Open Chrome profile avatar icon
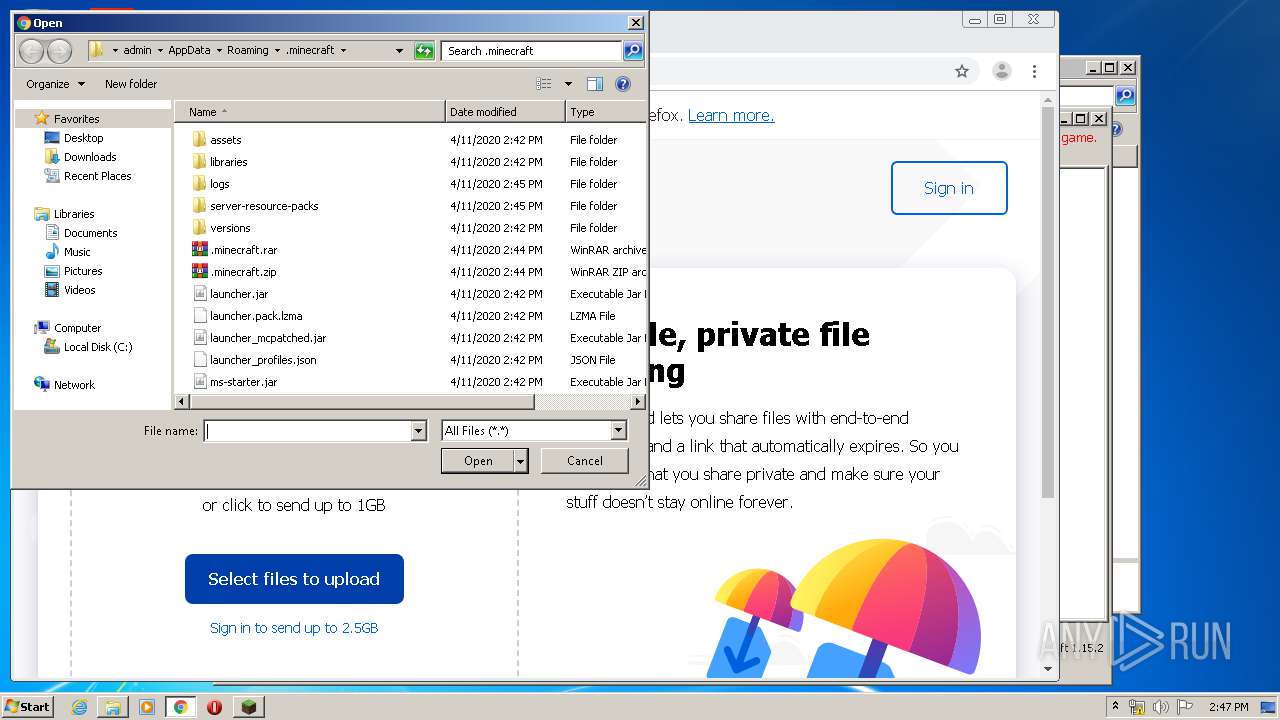Viewport: 1280px width, 720px height. [1001, 71]
